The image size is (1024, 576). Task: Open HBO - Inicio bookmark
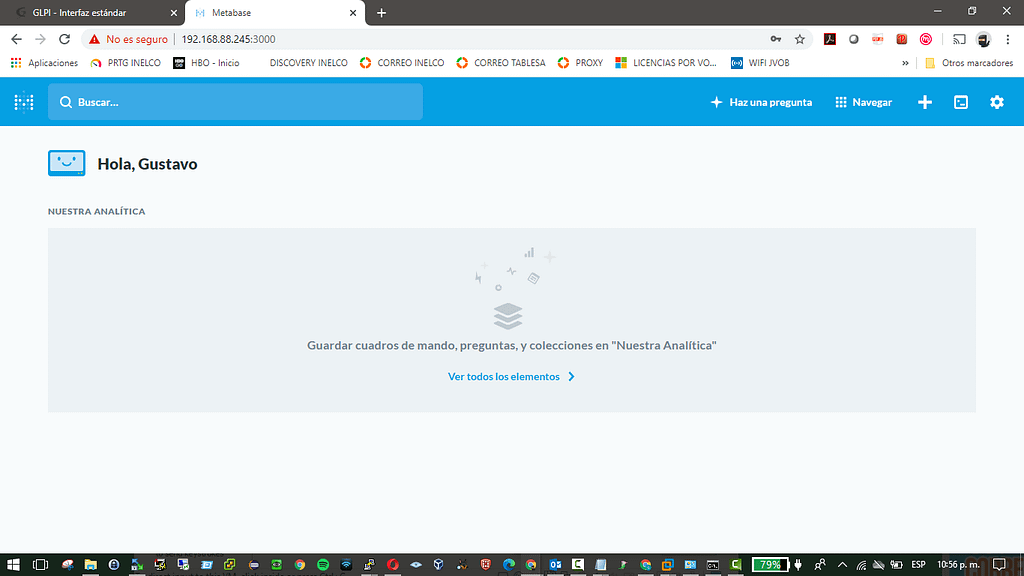click(x=206, y=63)
